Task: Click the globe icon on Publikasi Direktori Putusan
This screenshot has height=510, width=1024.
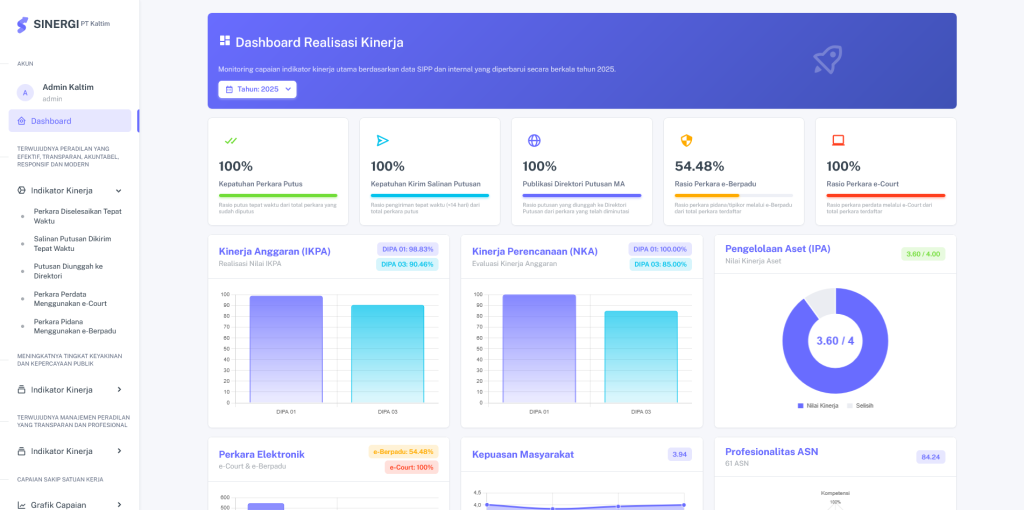Action: click(x=534, y=140)
